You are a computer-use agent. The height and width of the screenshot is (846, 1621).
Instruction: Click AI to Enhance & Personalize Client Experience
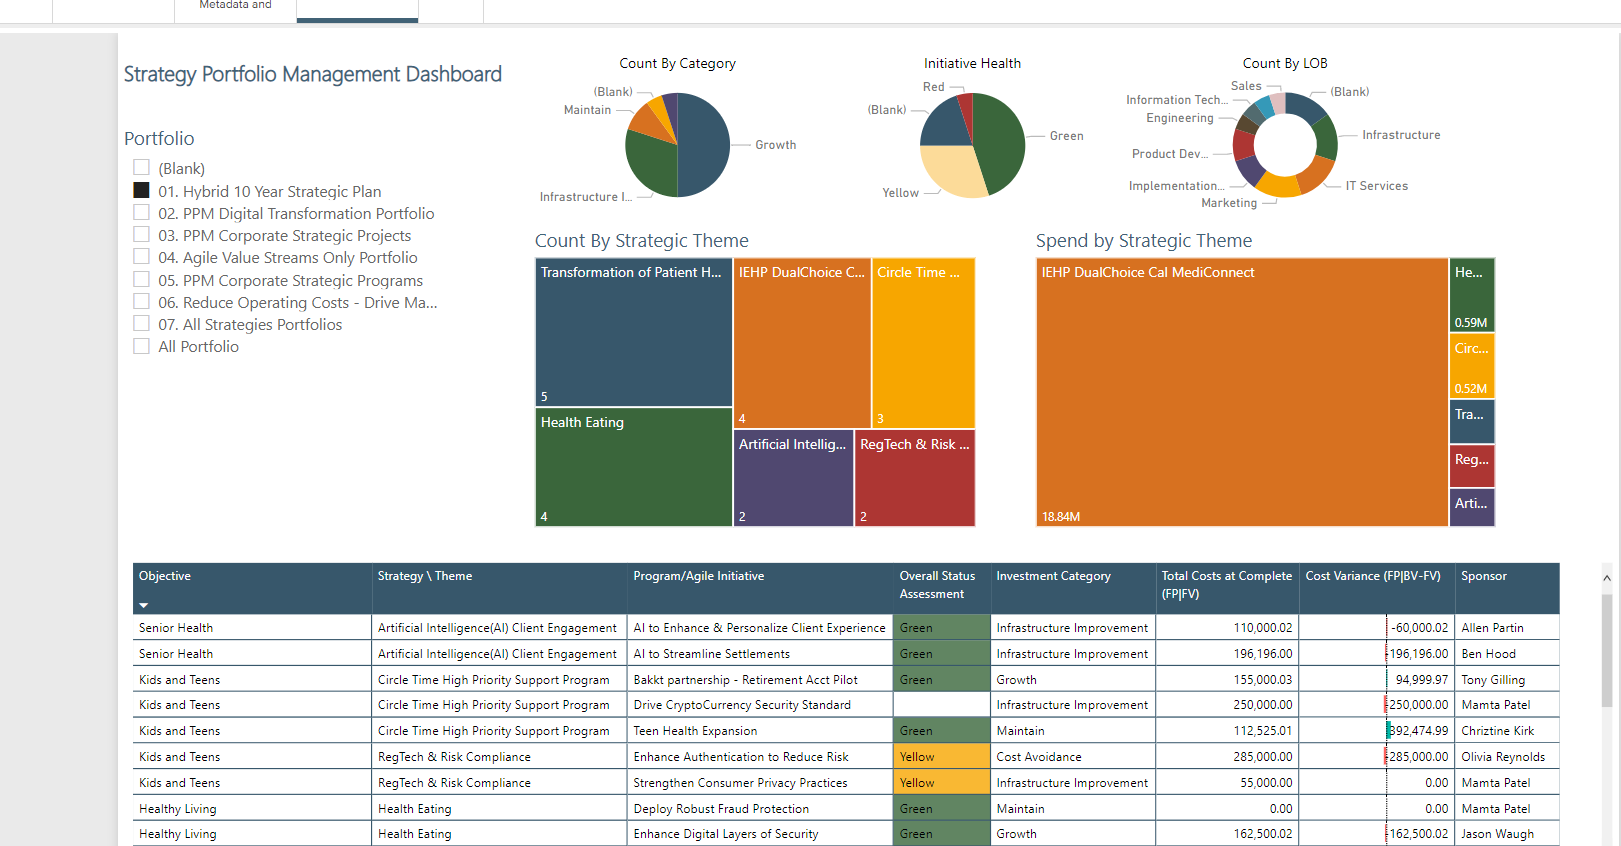(759, 628)
